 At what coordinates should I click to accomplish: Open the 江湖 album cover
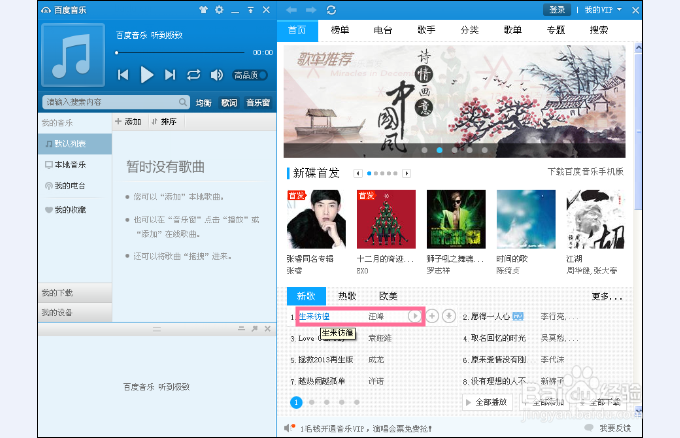[x=595, y=219]
